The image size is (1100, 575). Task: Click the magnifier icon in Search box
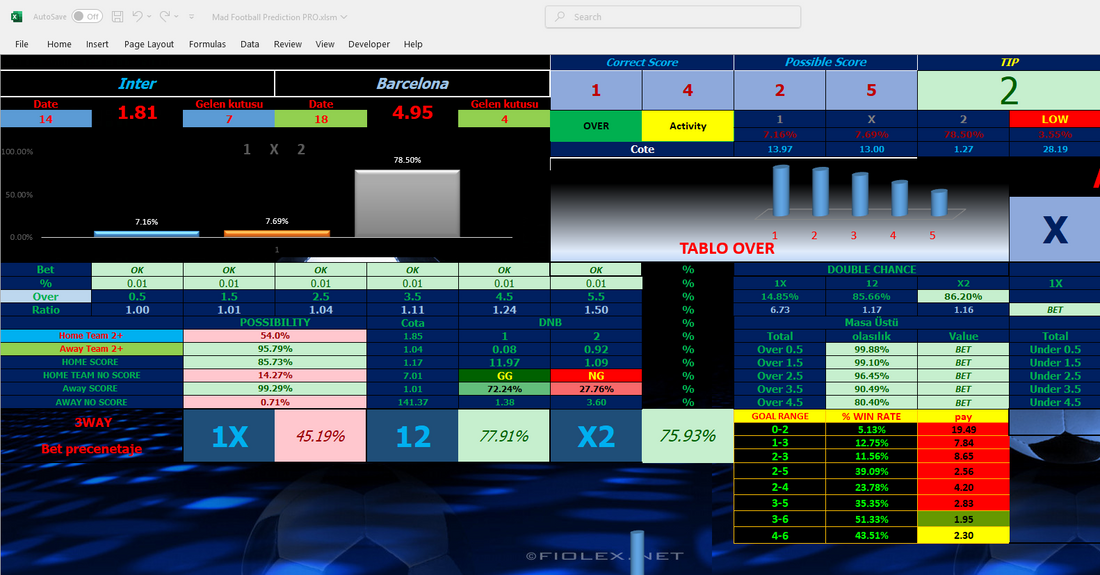[560, 17]
